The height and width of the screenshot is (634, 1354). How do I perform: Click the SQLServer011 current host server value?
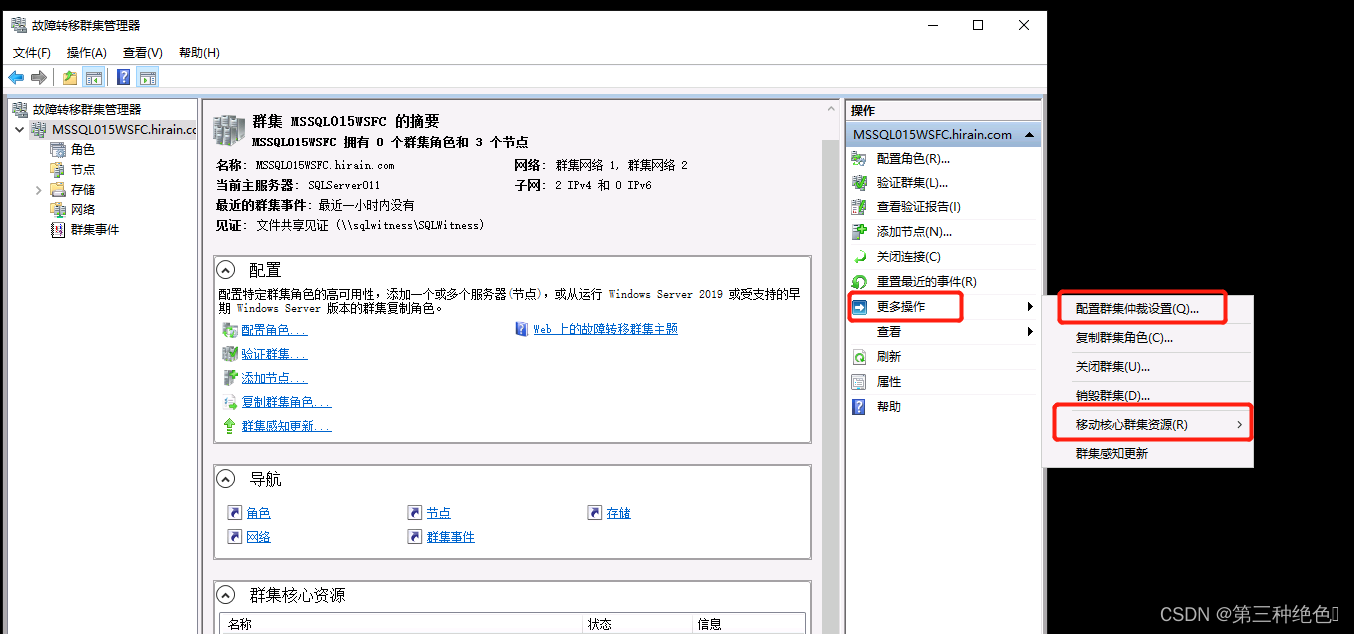click(344, 185)
